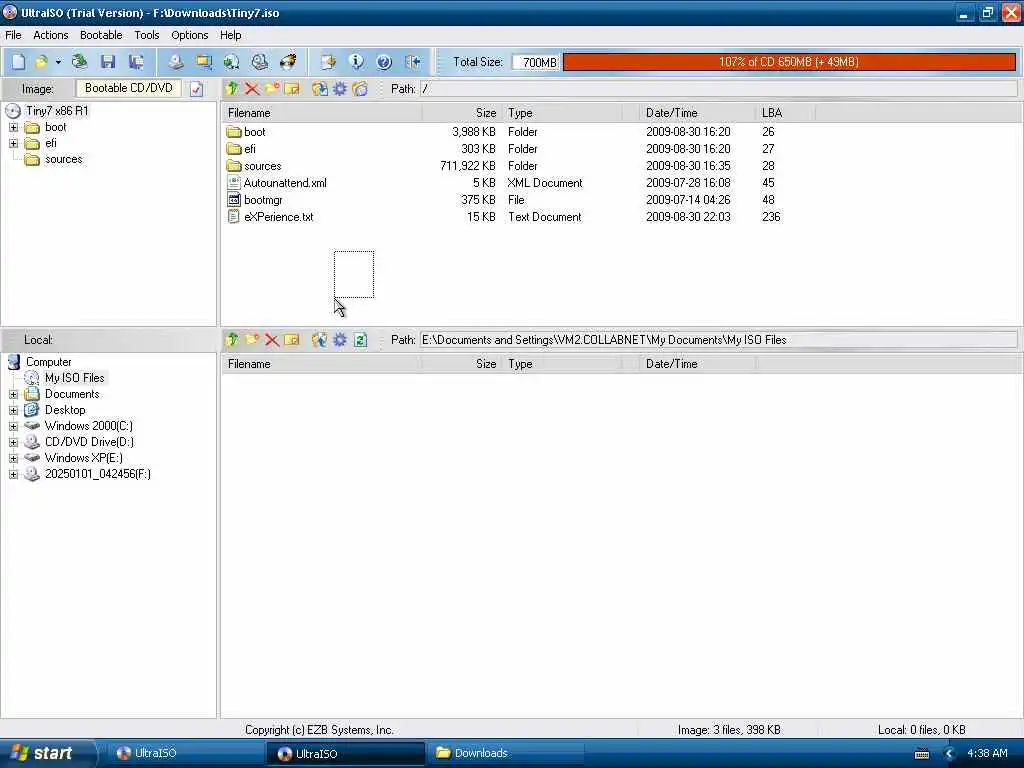Create a new image with the blank page icon
Viewport: 1024px width, 768px height.
click(18, 62)
